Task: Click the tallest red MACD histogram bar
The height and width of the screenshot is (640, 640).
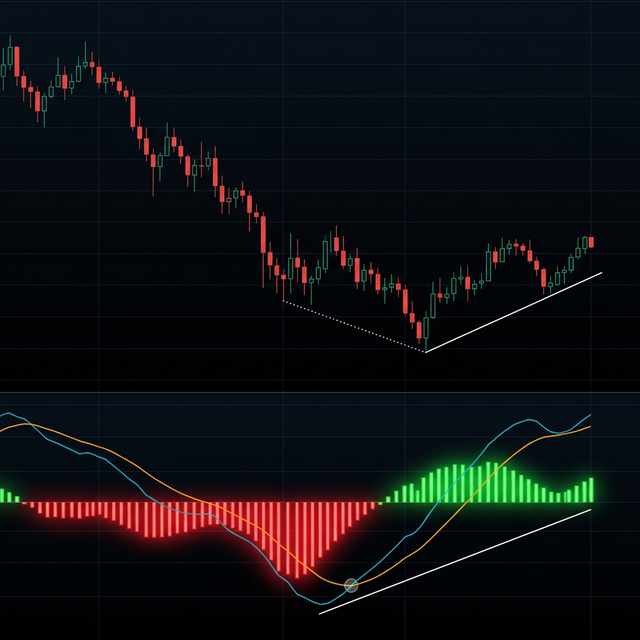Action: pyautogui.click(x=297, y=540)
